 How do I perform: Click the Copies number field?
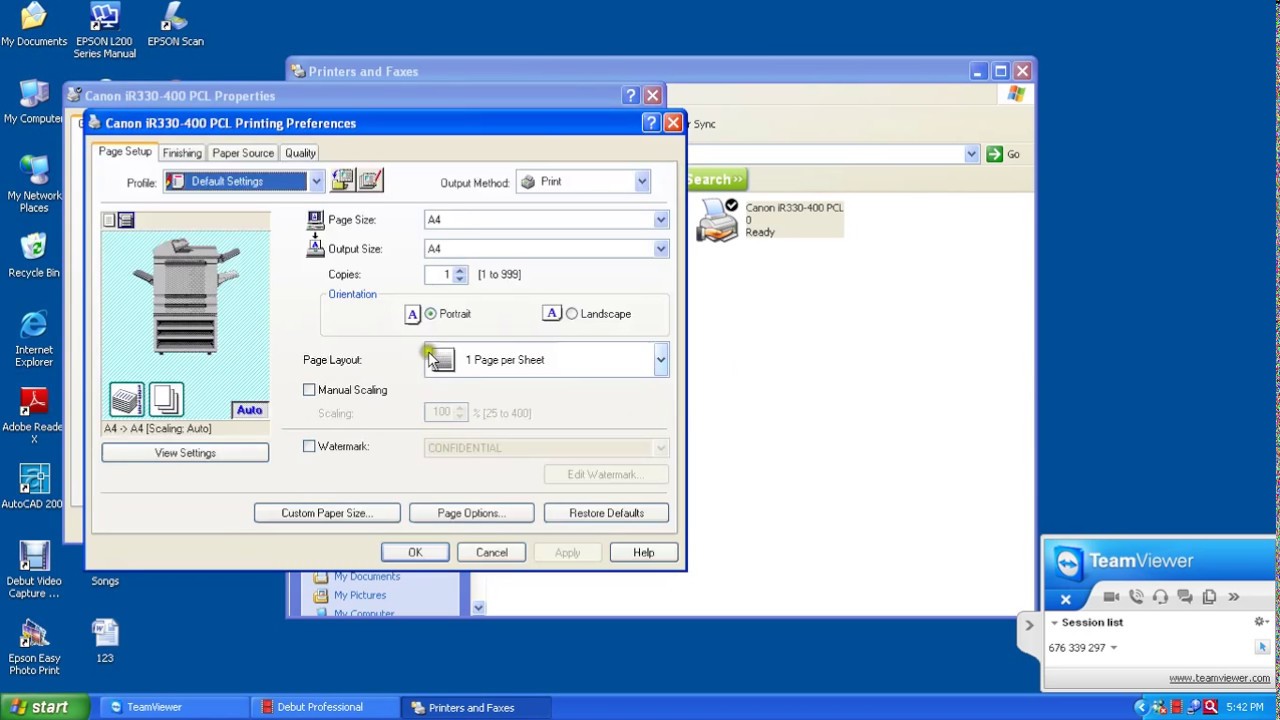(x=439, y=274)
